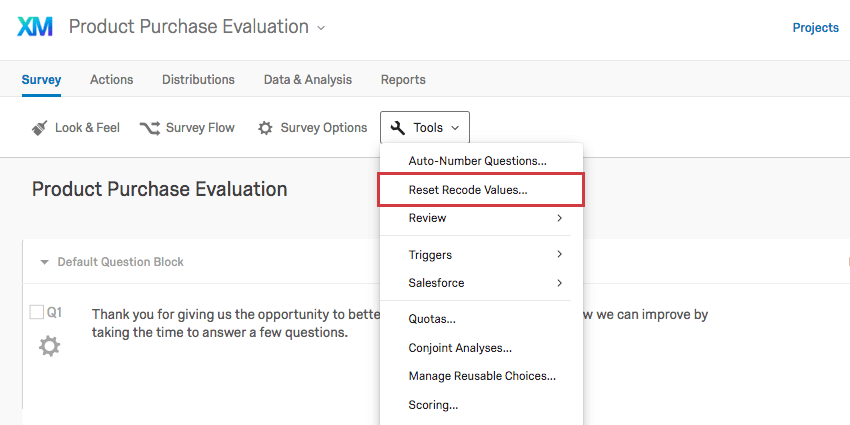Click the XM logo icon
Viewport: 850px width, 425px height.
[36, 27]
